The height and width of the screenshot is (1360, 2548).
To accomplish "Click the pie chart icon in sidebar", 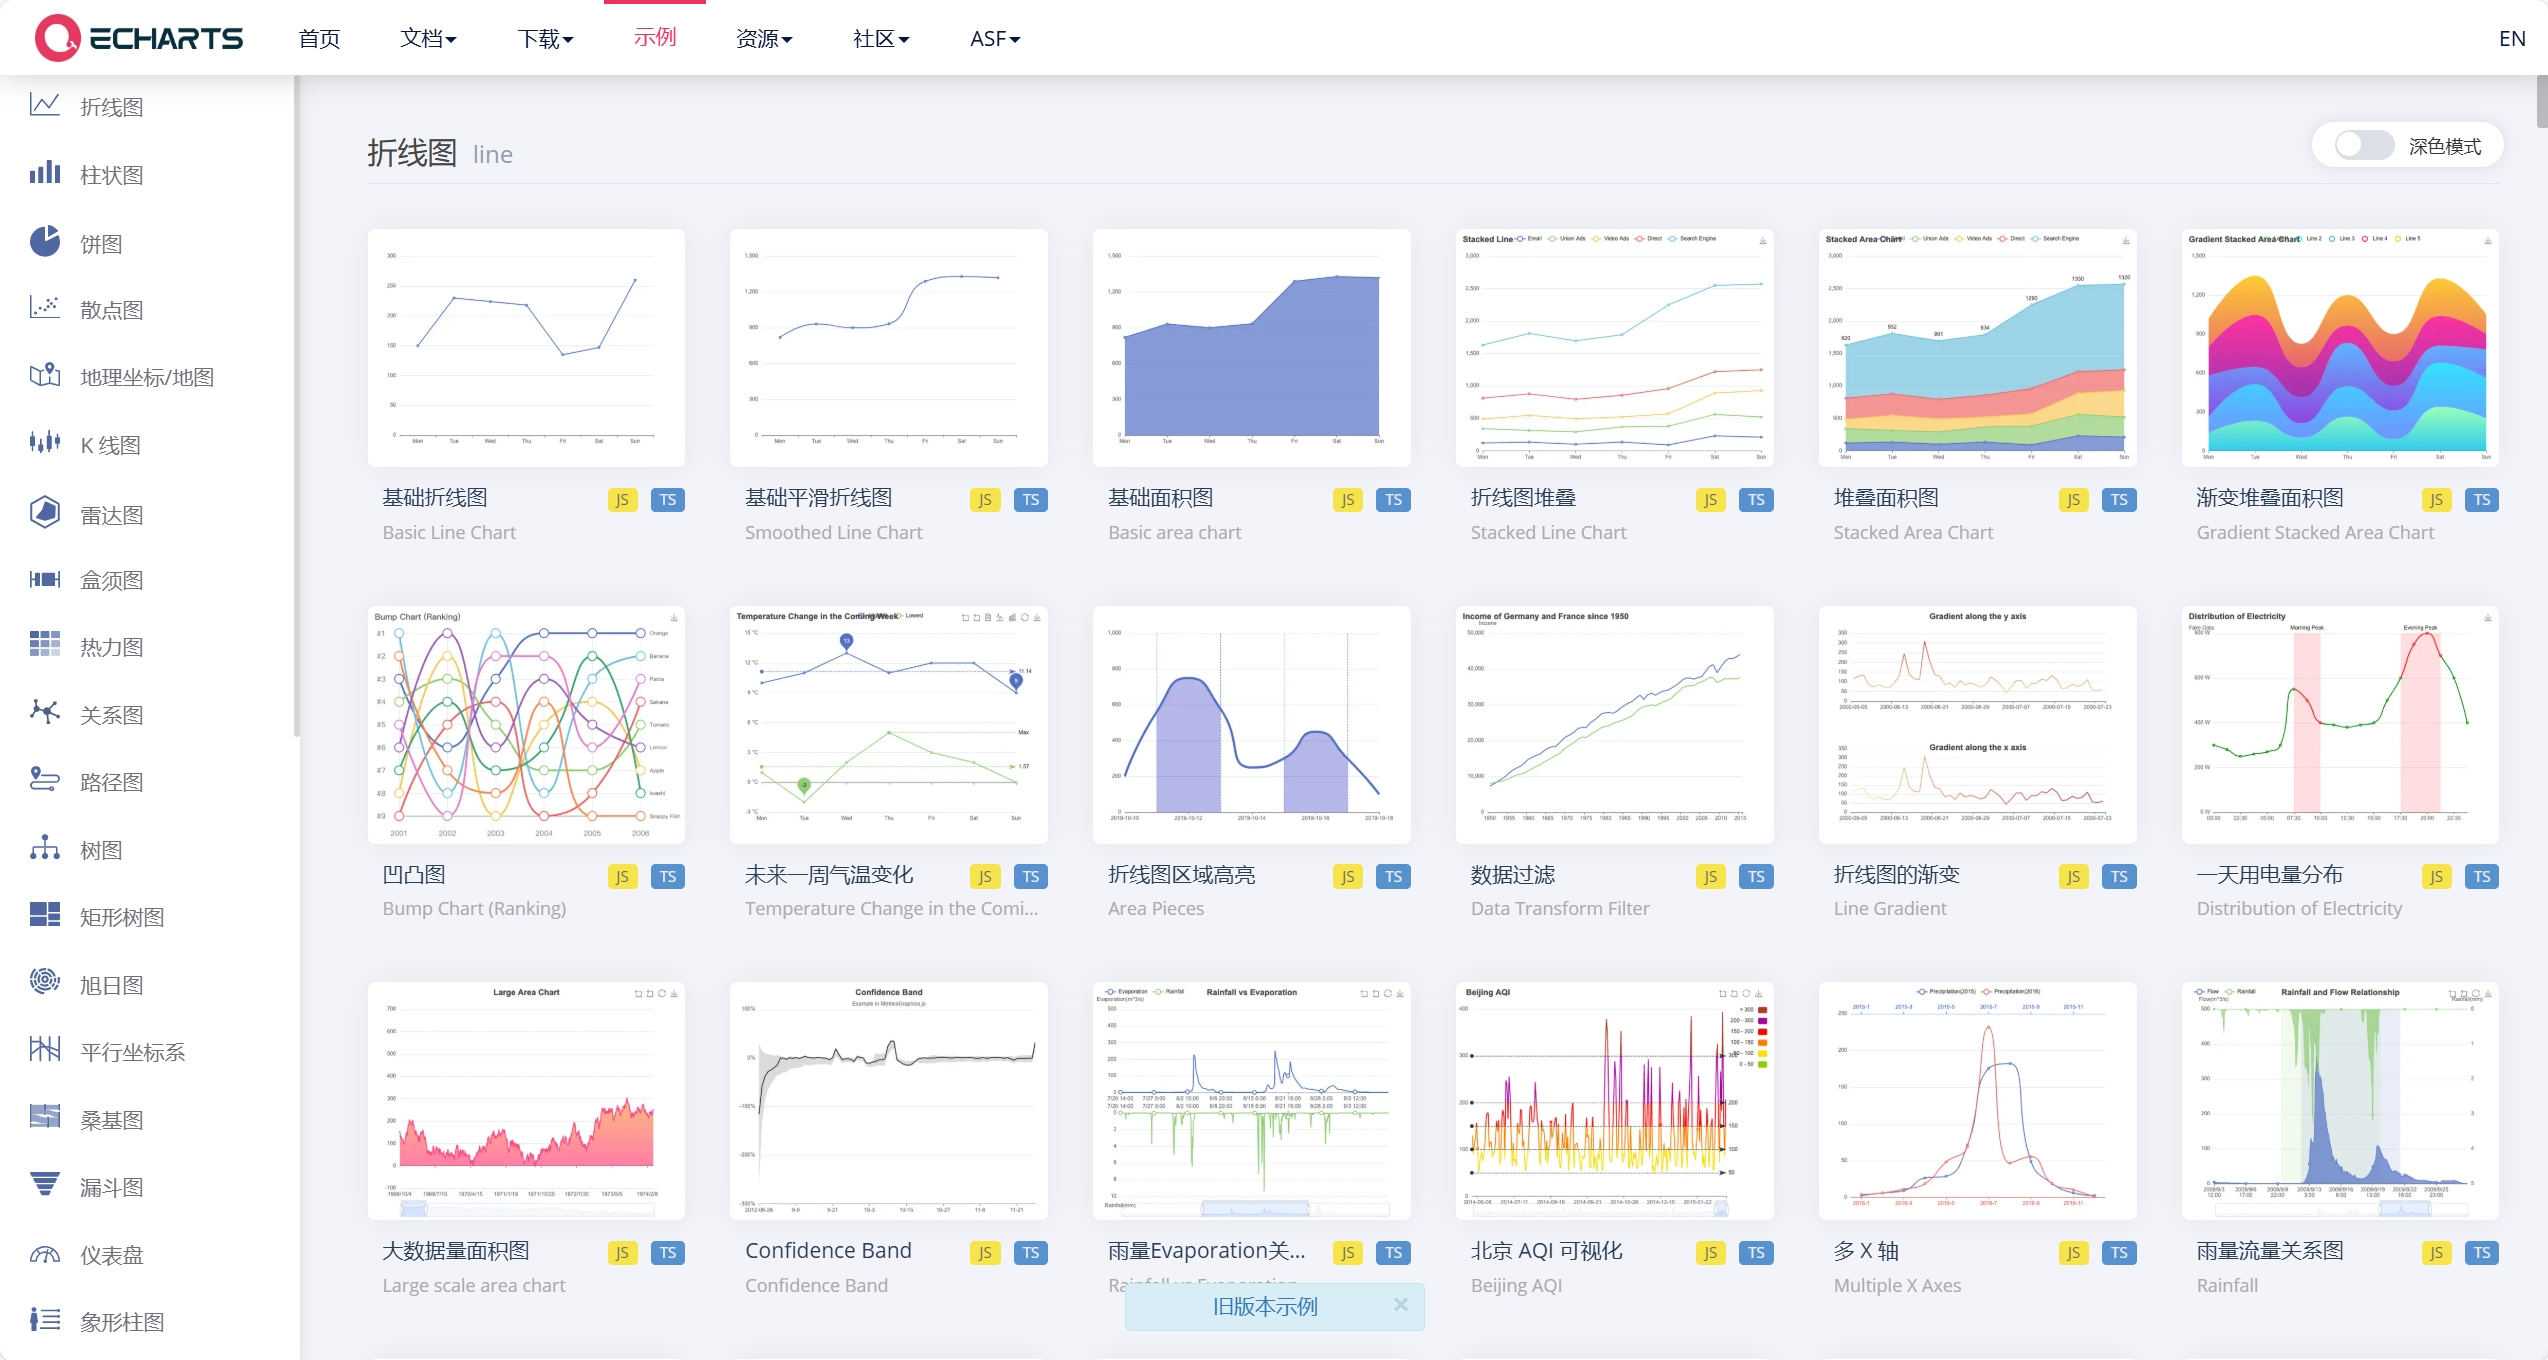I will [x=45, y=242].
